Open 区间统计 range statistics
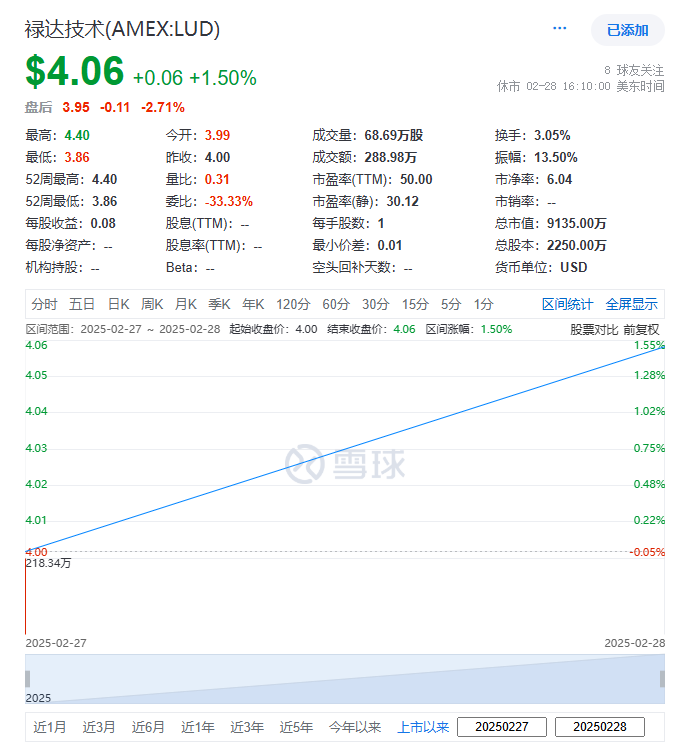The height and width of the screenshot is (751, 689). pos(567,304)
